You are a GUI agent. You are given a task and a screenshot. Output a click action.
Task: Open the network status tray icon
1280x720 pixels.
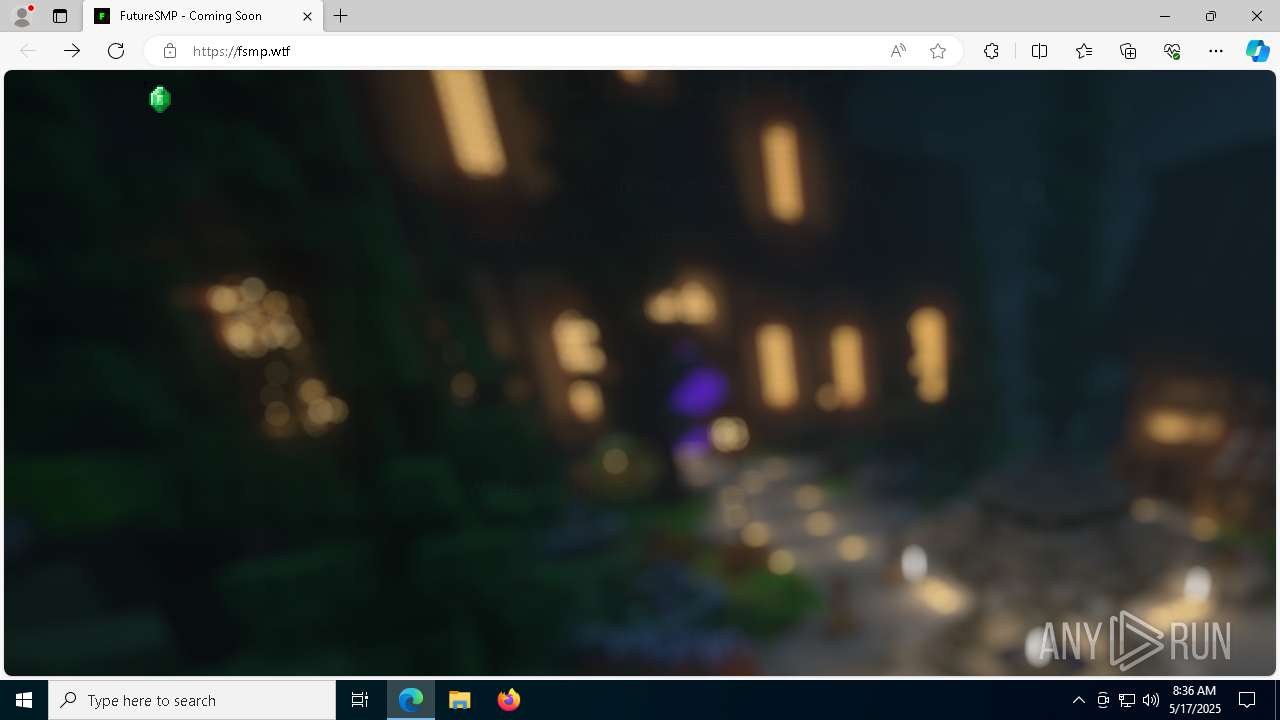(1127, 700)
